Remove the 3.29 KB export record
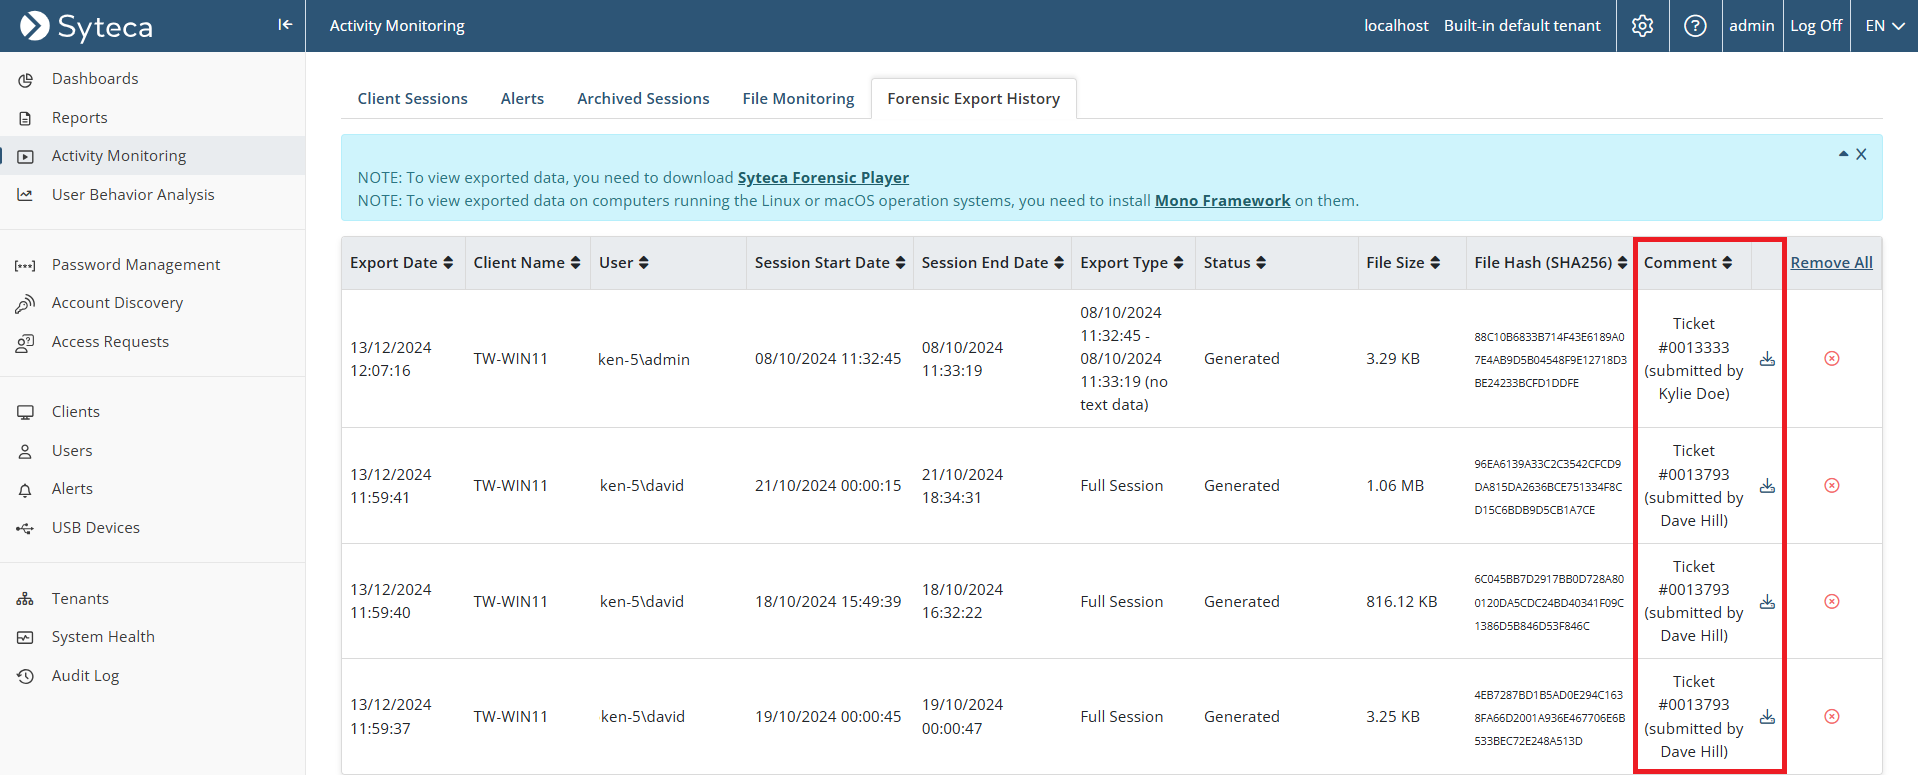 pyautogui.click(x=1831, y=359)
